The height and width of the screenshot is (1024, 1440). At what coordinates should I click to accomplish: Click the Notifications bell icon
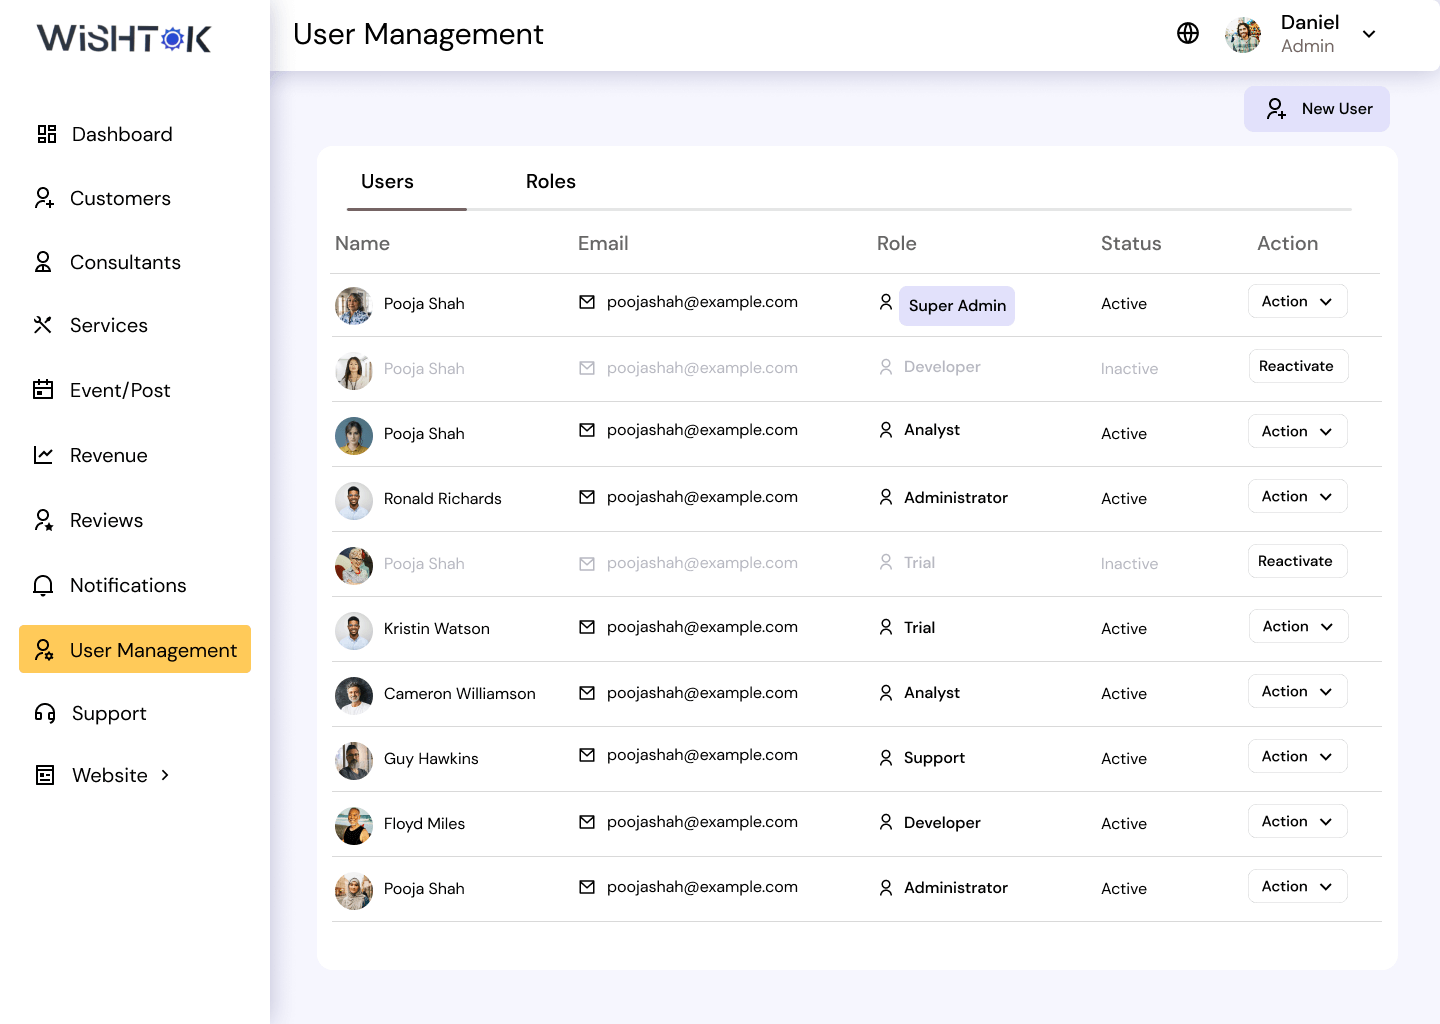(43, 585)
